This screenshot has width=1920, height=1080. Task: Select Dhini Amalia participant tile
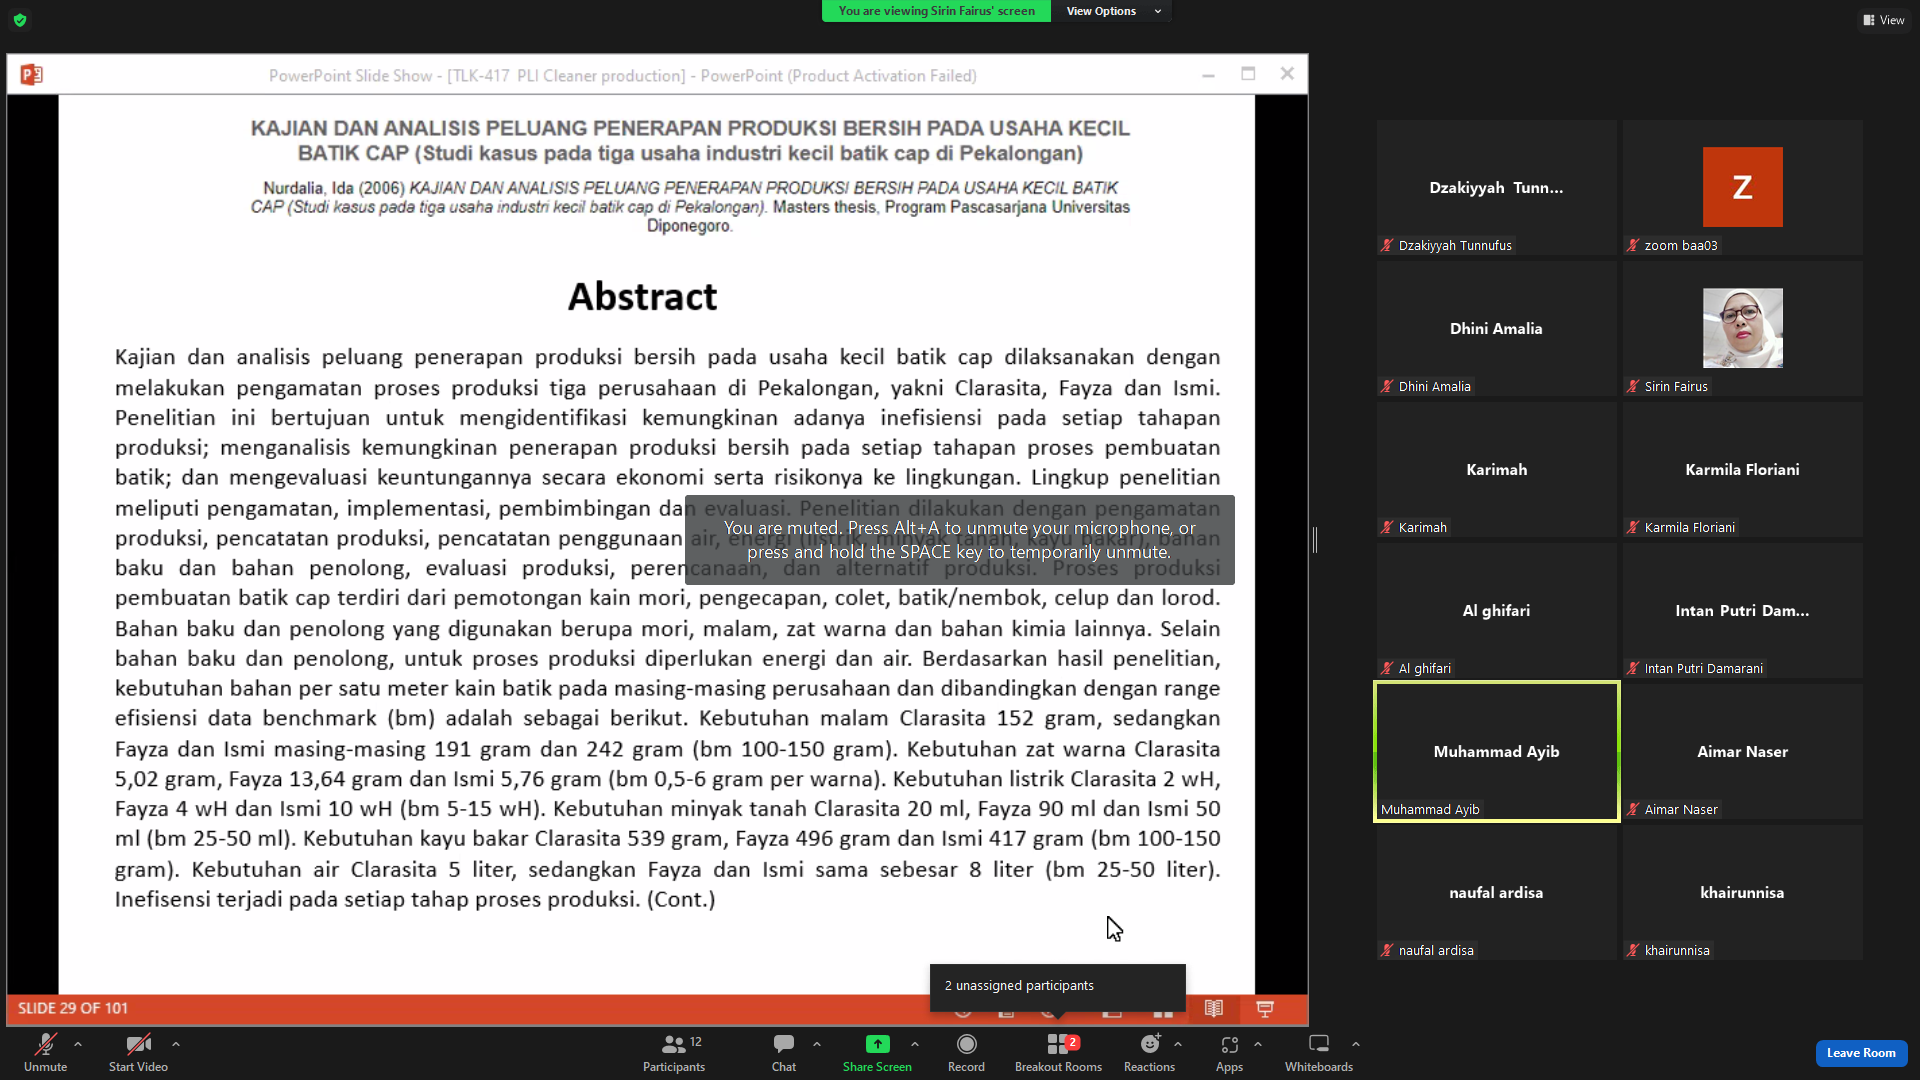1496,329
